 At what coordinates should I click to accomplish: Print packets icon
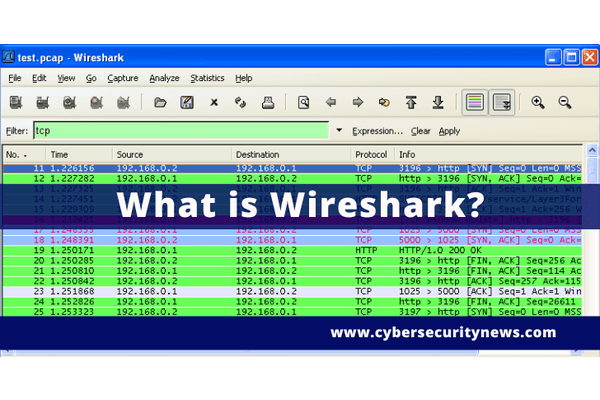(268, 102)
